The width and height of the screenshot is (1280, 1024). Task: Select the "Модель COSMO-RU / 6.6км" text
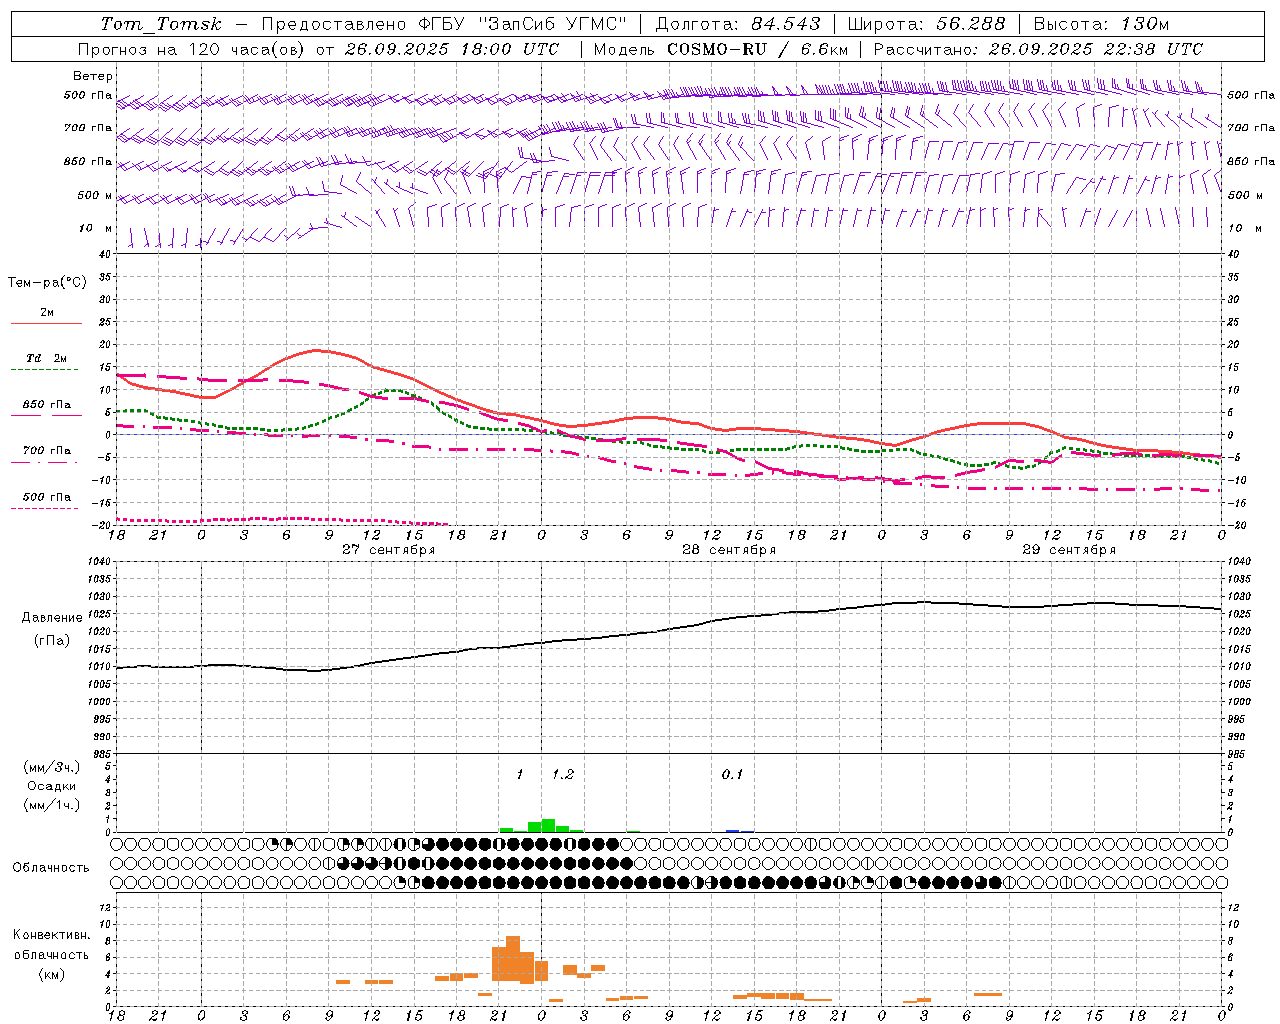tap(721, 48)
